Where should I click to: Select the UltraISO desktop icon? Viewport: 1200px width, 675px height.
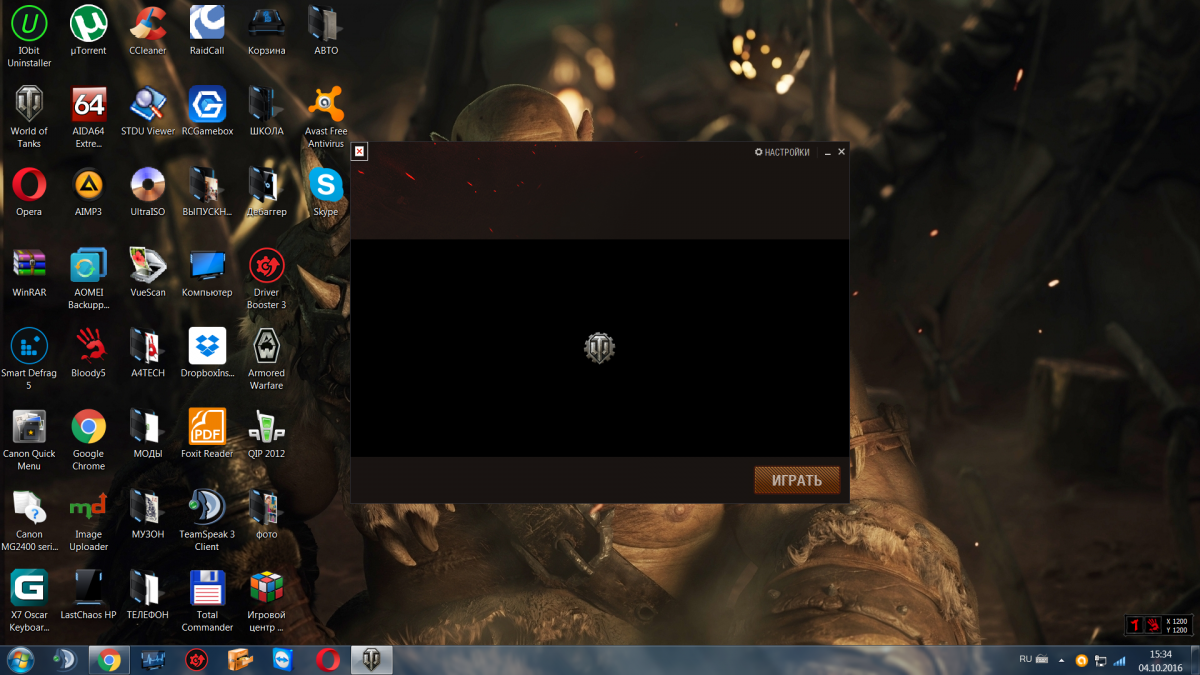[x=148, y=193]
